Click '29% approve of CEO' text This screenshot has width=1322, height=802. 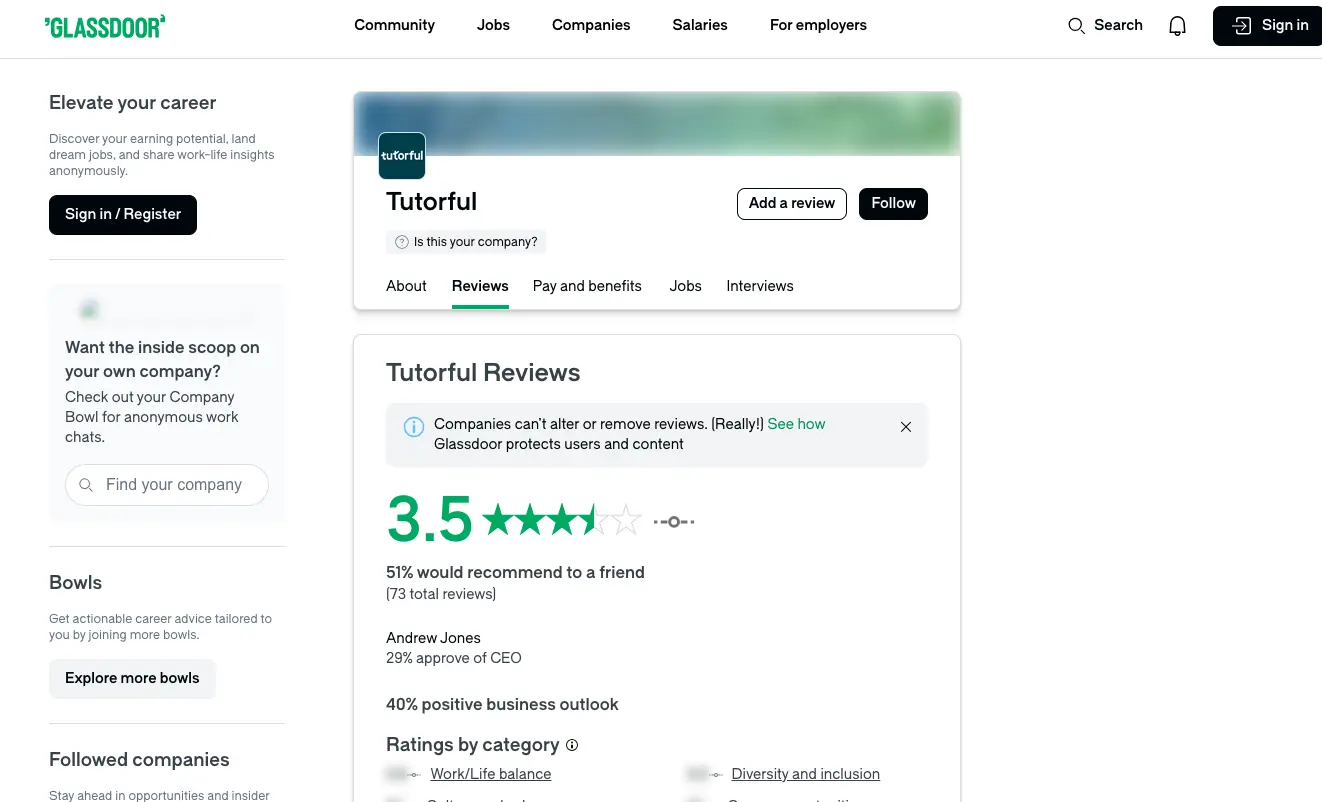pyautogui.click(x=453, y=658)
